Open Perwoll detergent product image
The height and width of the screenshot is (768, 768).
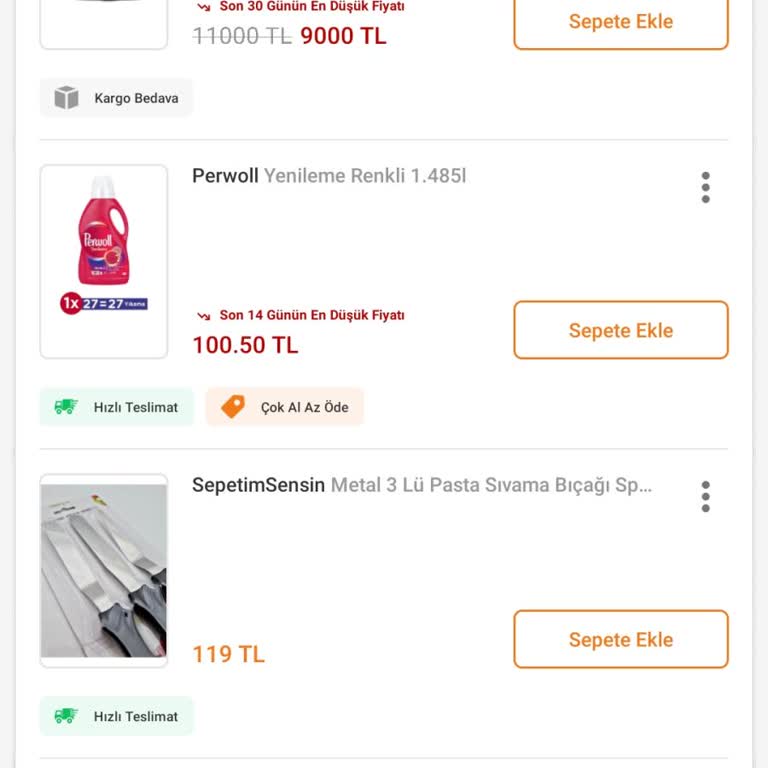click(104, 261)
